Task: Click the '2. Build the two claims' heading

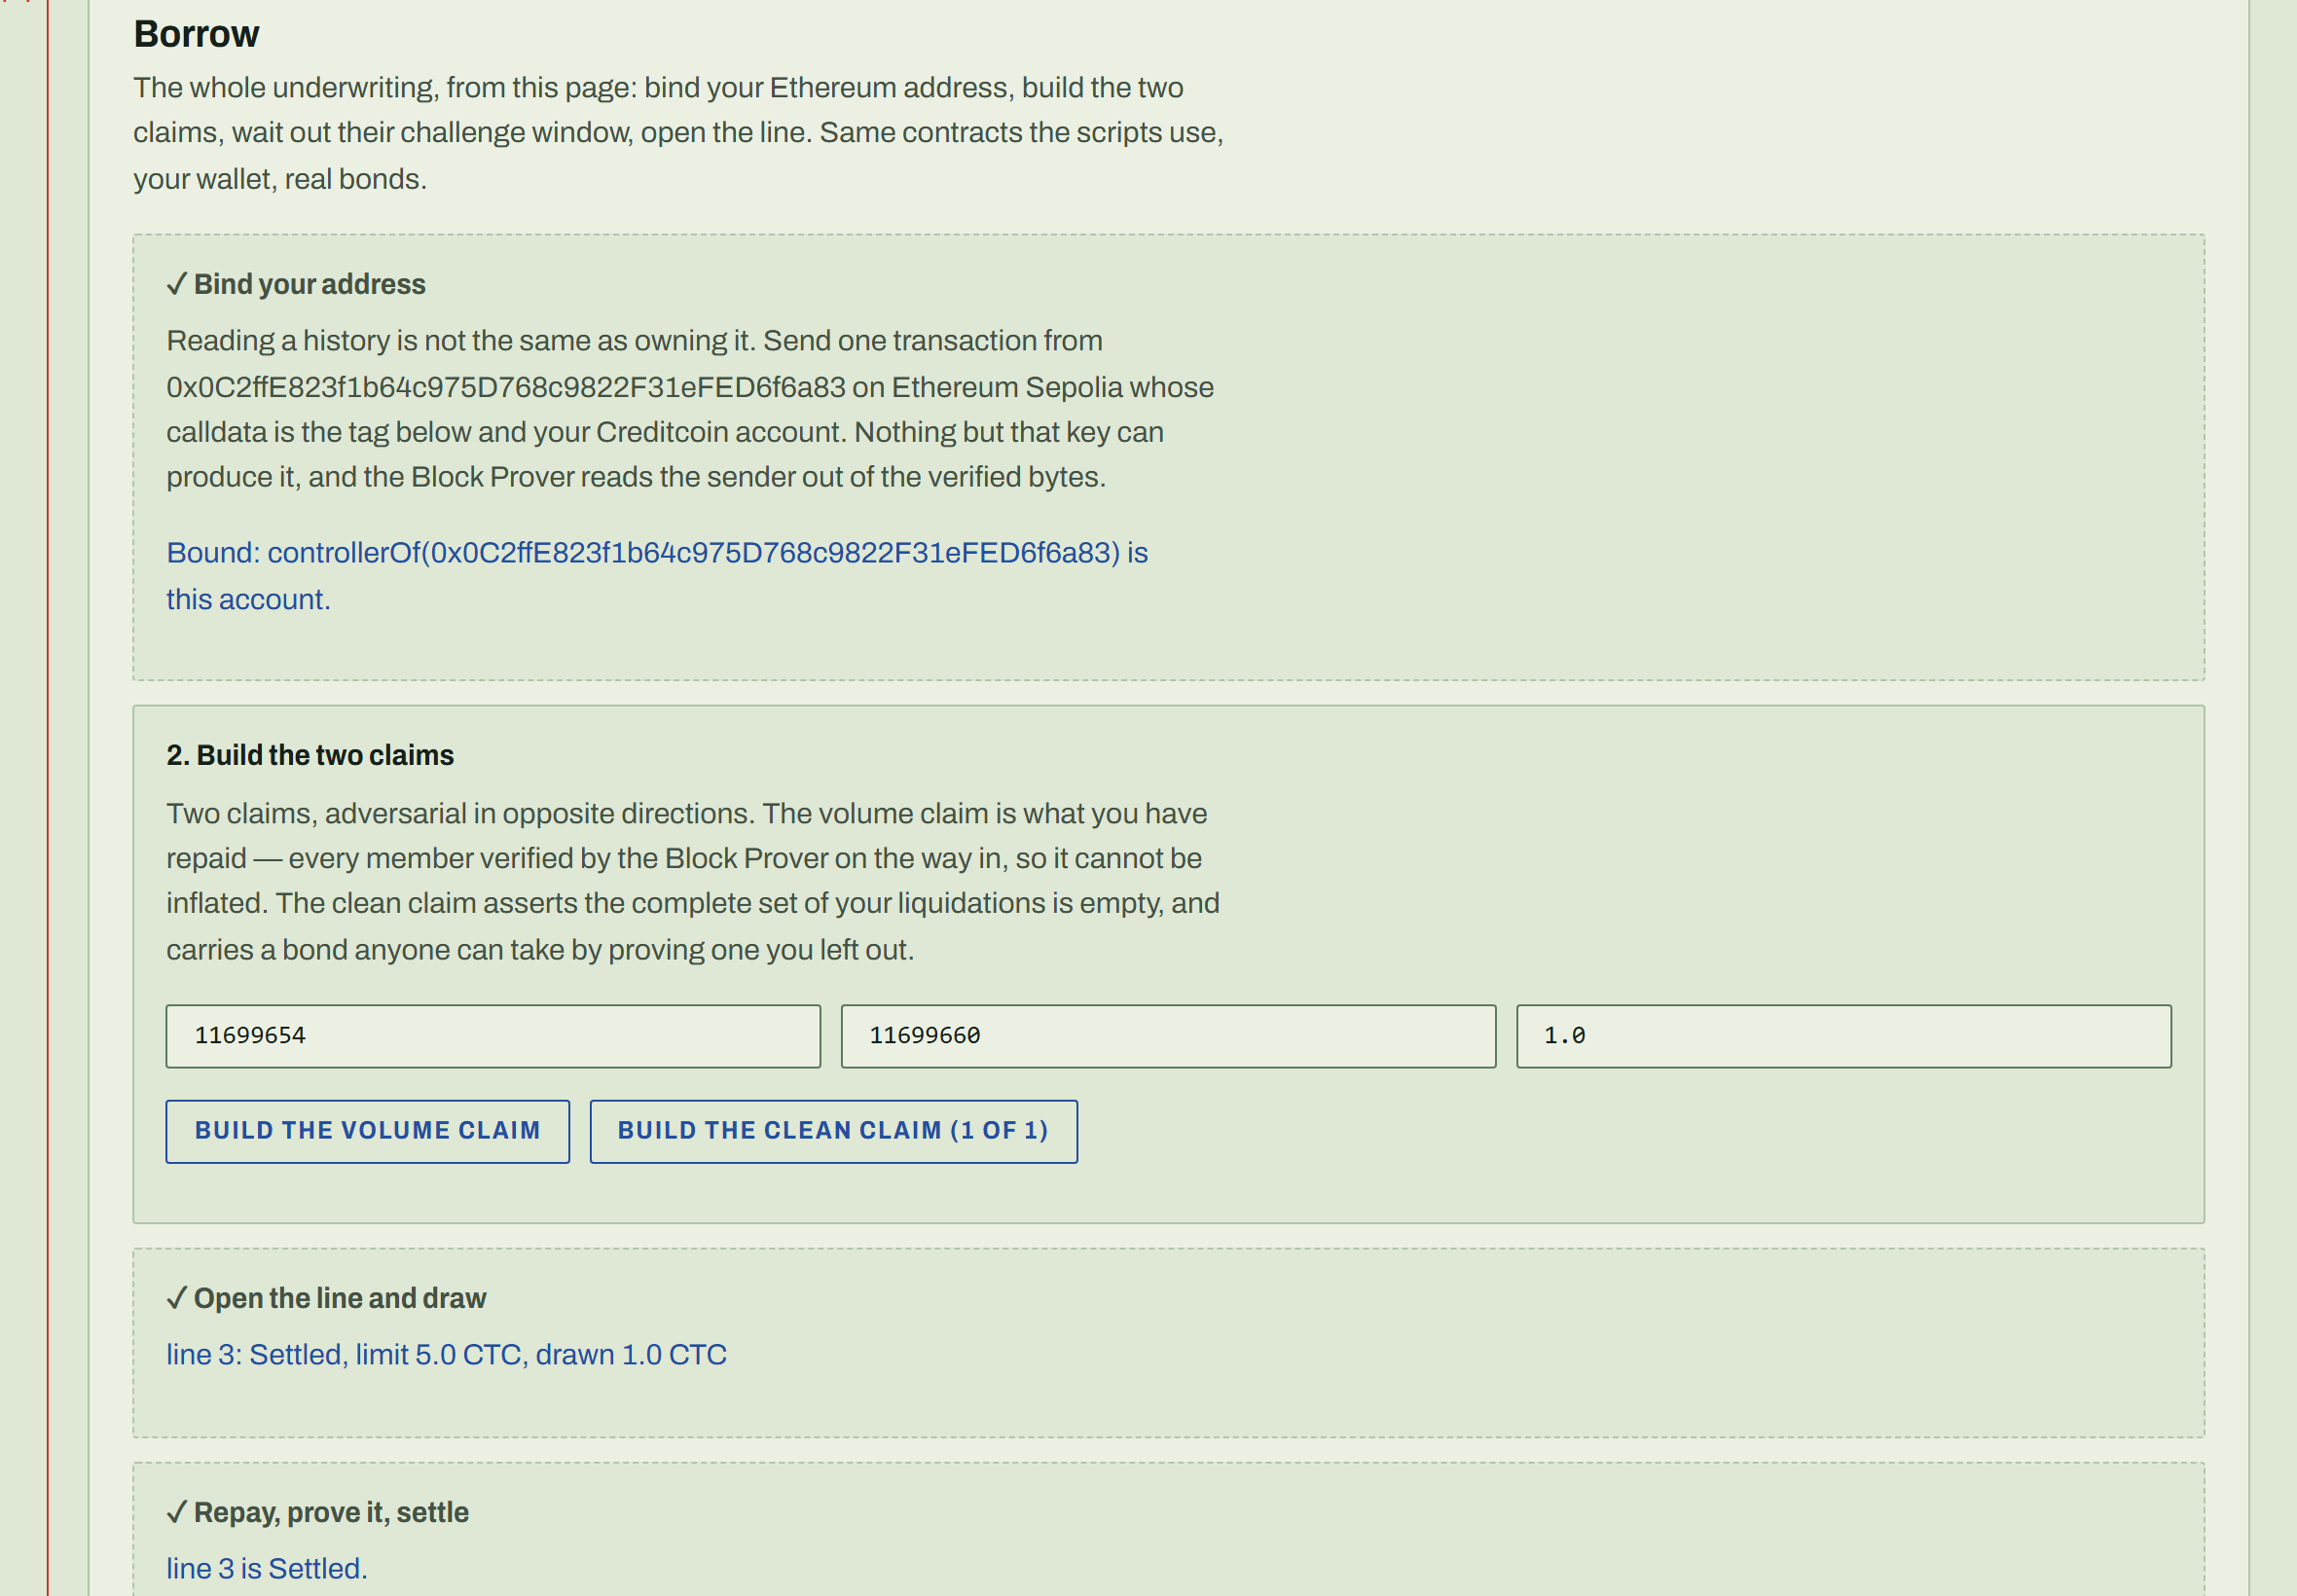Action: [x=310, y=756]
